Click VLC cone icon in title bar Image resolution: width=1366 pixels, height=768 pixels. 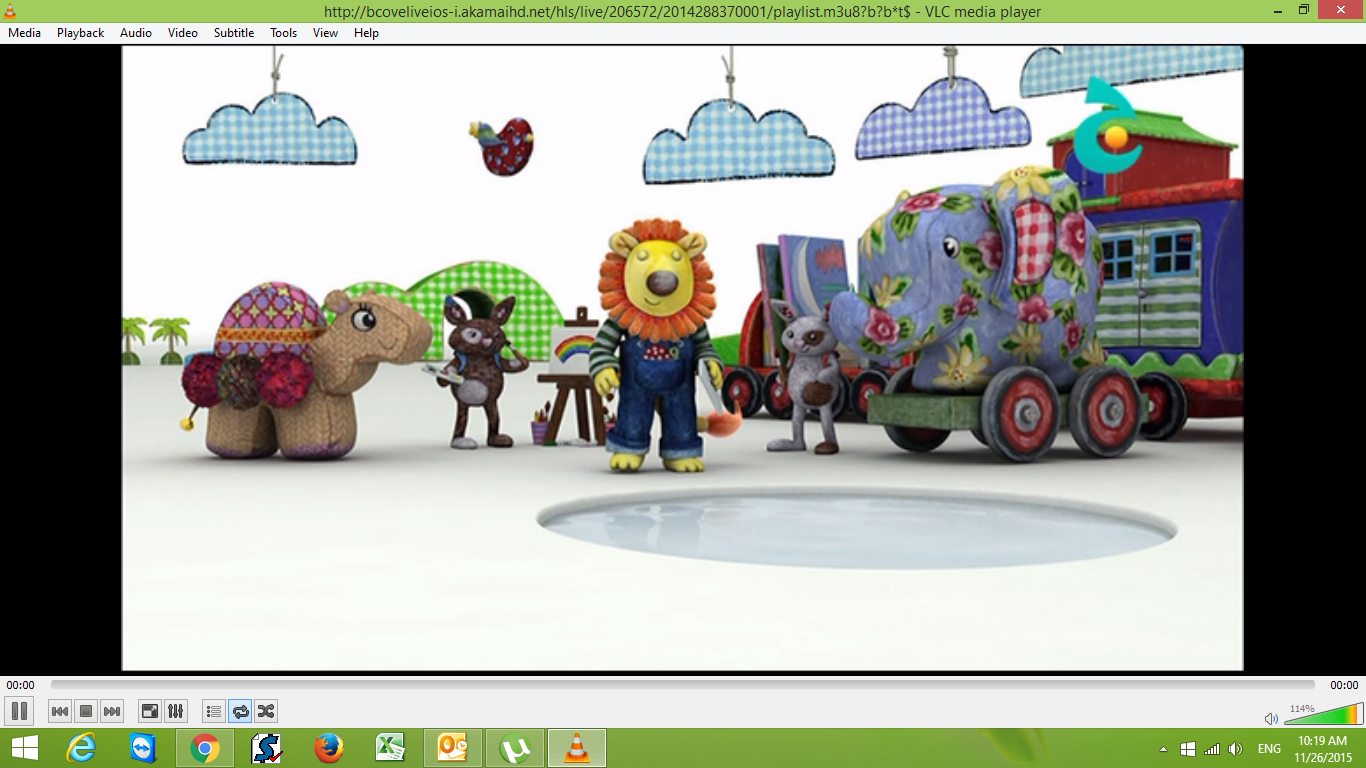point(10,11)
